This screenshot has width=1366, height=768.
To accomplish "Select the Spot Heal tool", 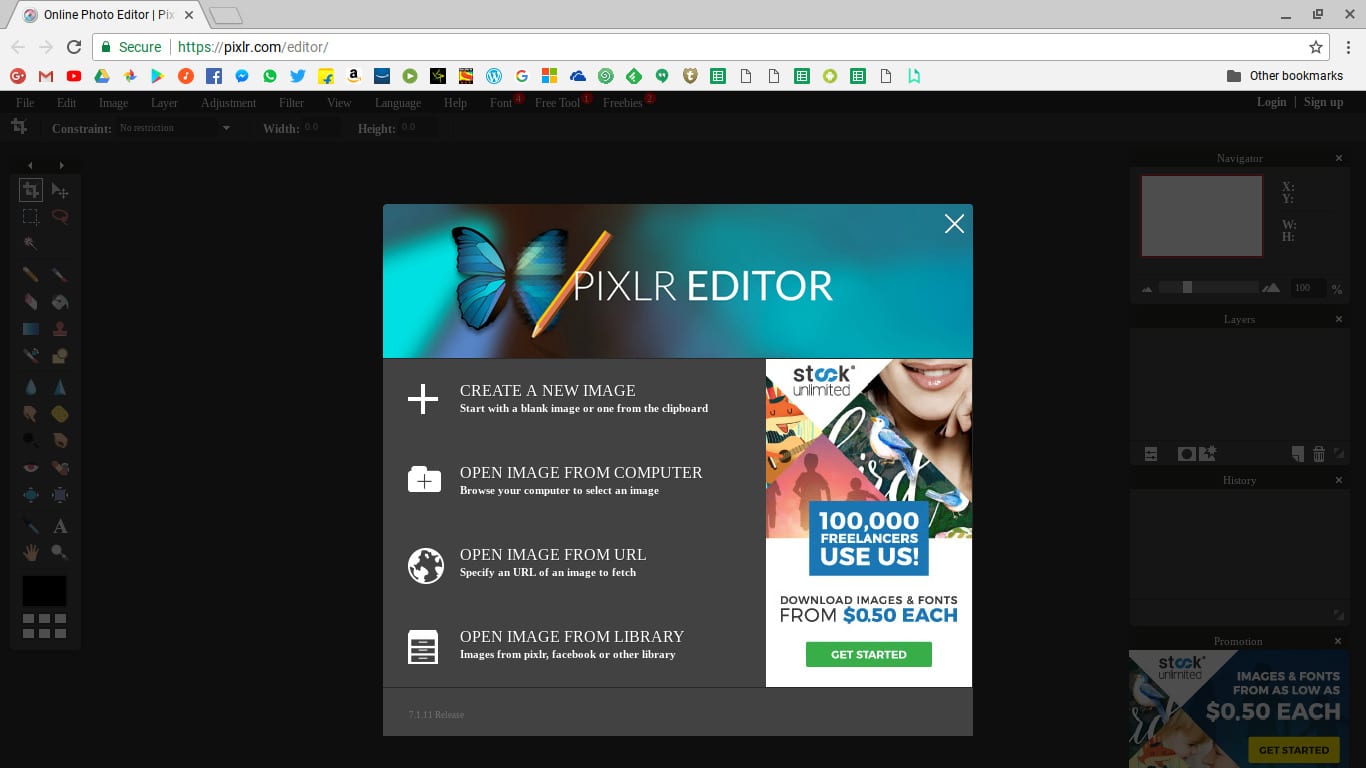I will point(60,467).
